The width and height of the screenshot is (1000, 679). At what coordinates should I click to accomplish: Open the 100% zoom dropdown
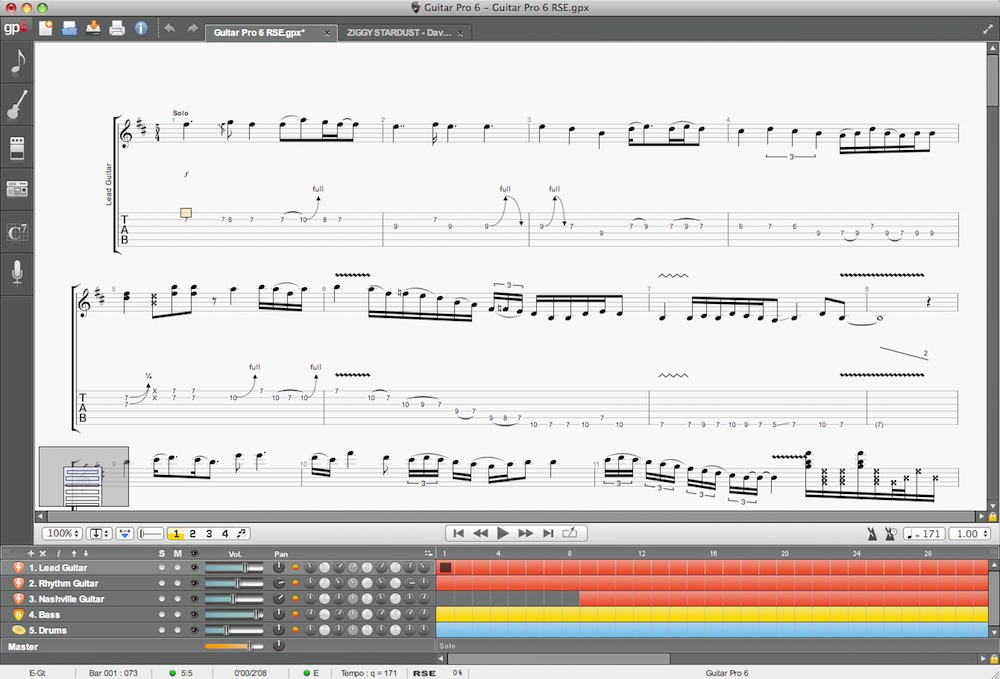(61, 534)
